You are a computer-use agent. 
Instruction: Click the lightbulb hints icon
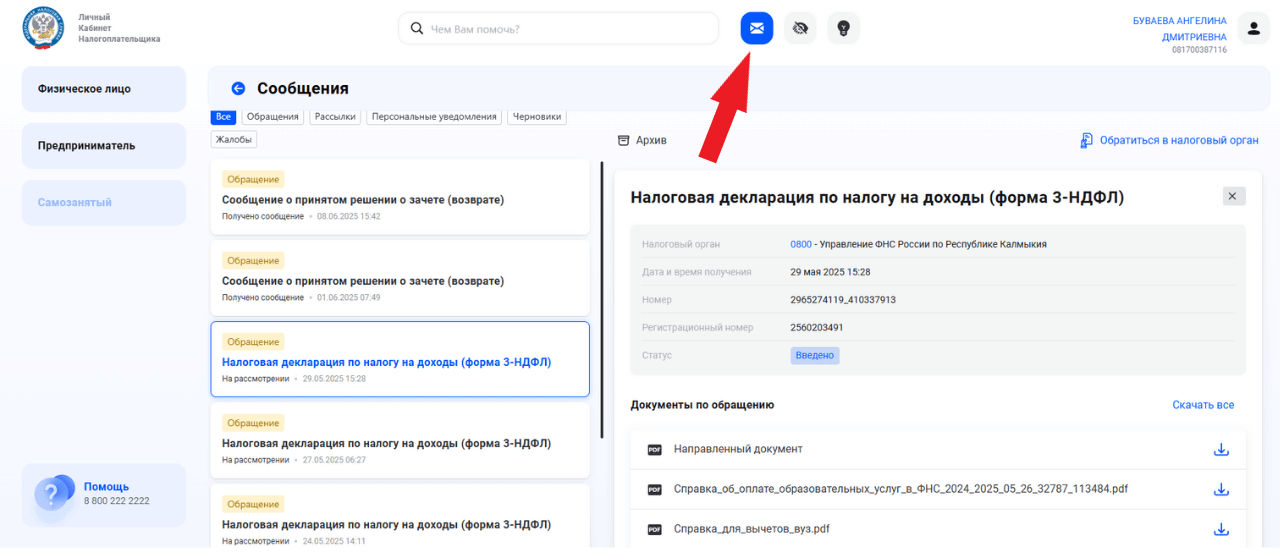coord(843,28)
